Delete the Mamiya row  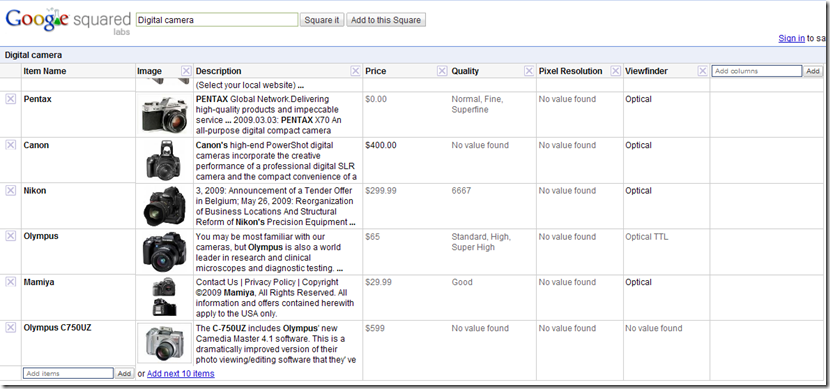[11, 282]
